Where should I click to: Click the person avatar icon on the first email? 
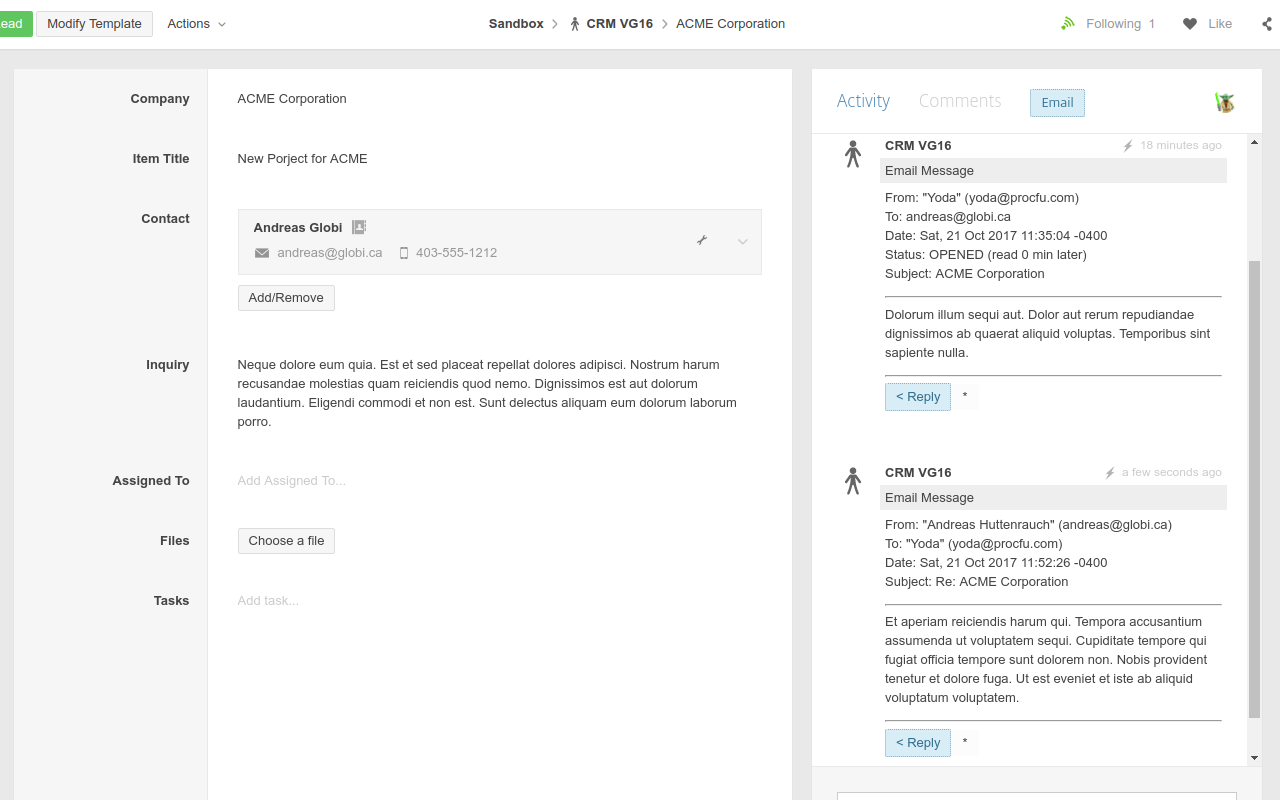click(852, 153)
